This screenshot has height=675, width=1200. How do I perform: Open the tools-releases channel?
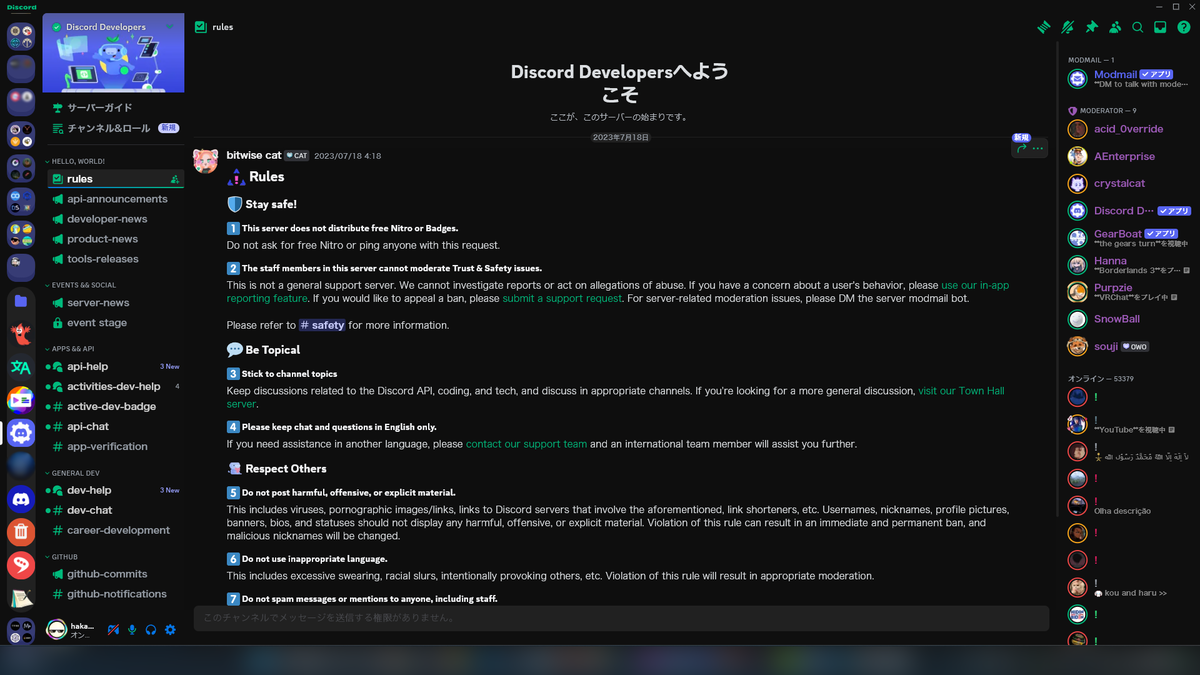click(x=116, y=259)
